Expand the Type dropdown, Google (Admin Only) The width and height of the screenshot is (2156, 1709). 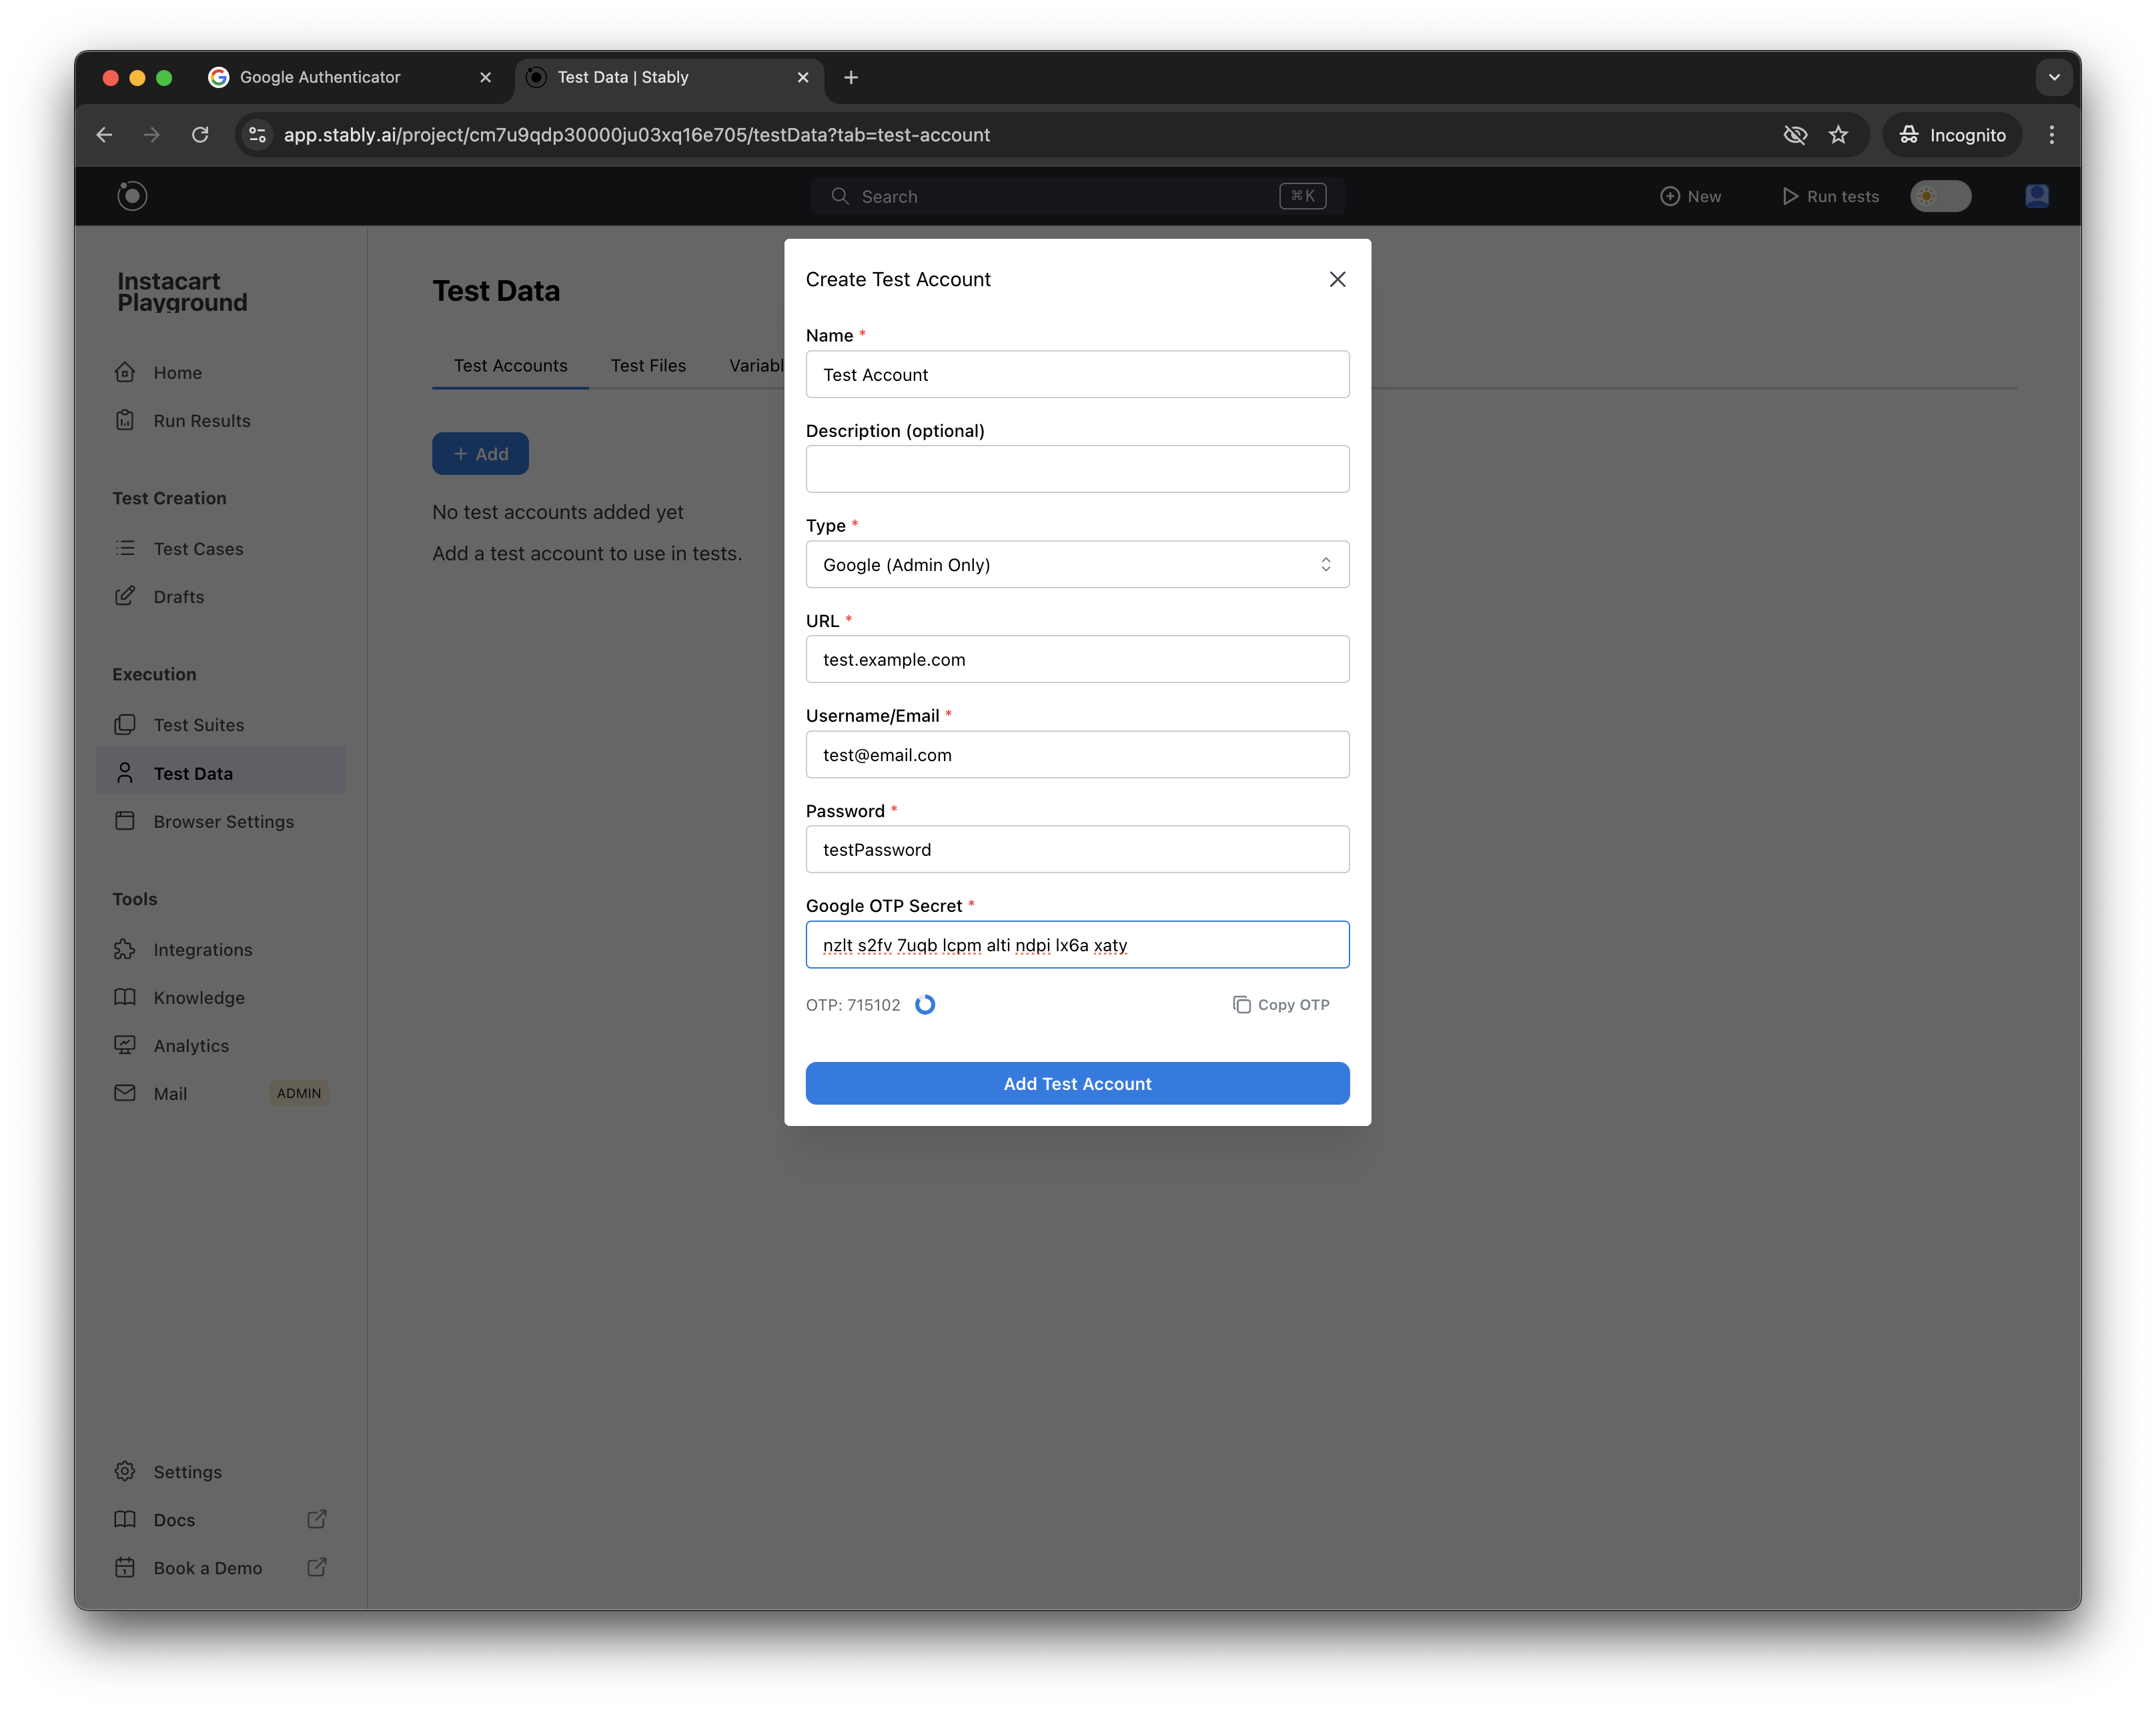coord(1077,565)
